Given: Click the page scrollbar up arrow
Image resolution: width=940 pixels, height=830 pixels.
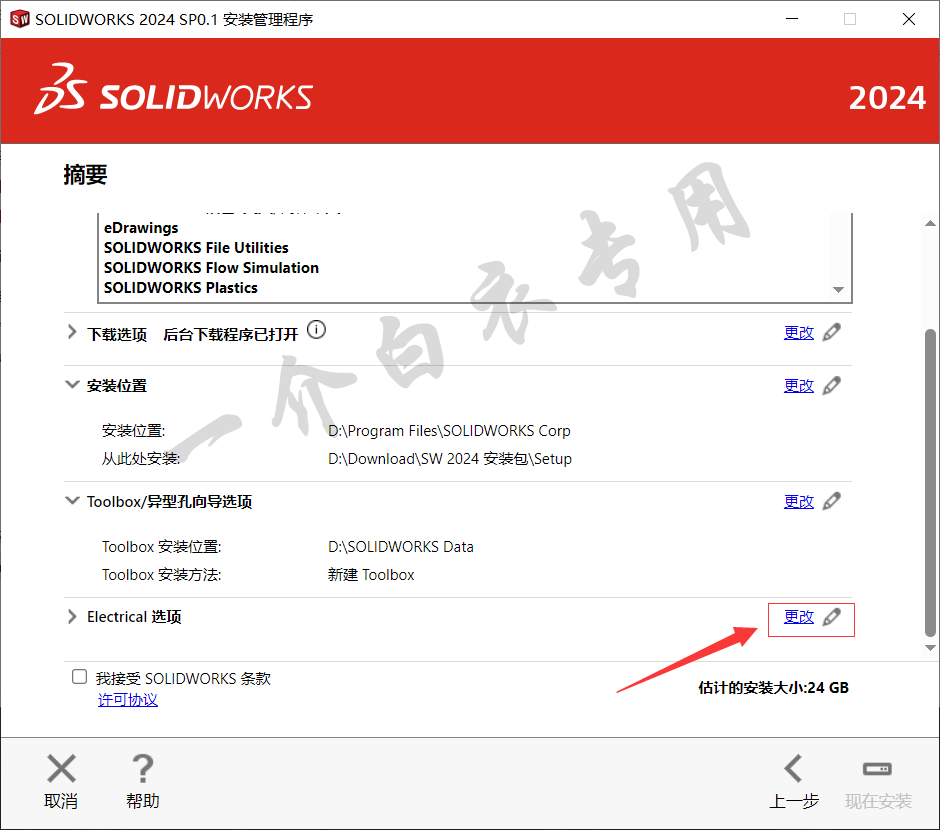Looking at the screenshot, I should (x=930, y=224).
